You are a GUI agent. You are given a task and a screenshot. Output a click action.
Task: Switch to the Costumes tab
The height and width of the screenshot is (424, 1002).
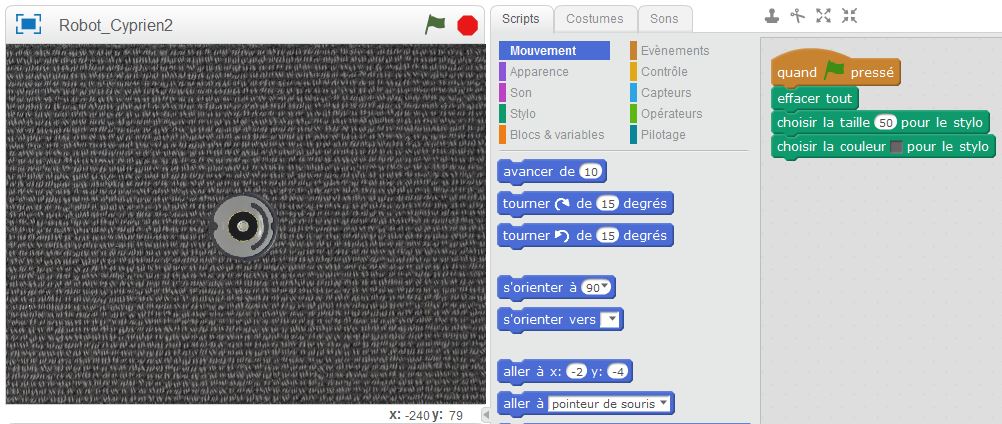(x=594, y=18)
